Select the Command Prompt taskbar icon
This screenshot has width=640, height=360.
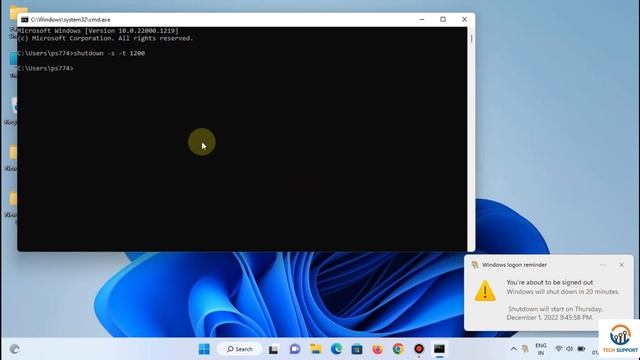[x=439, y=349]
